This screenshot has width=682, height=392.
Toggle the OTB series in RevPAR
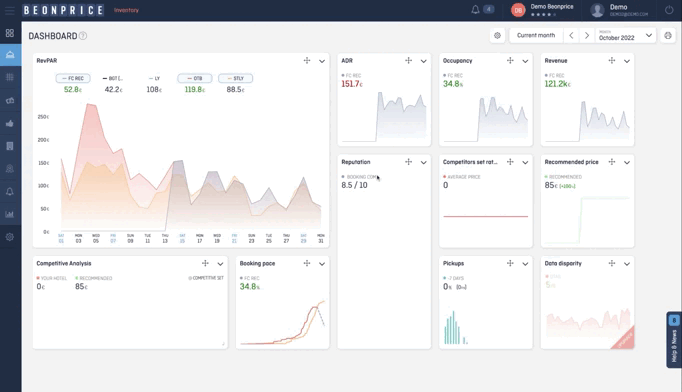coord(195,78)
